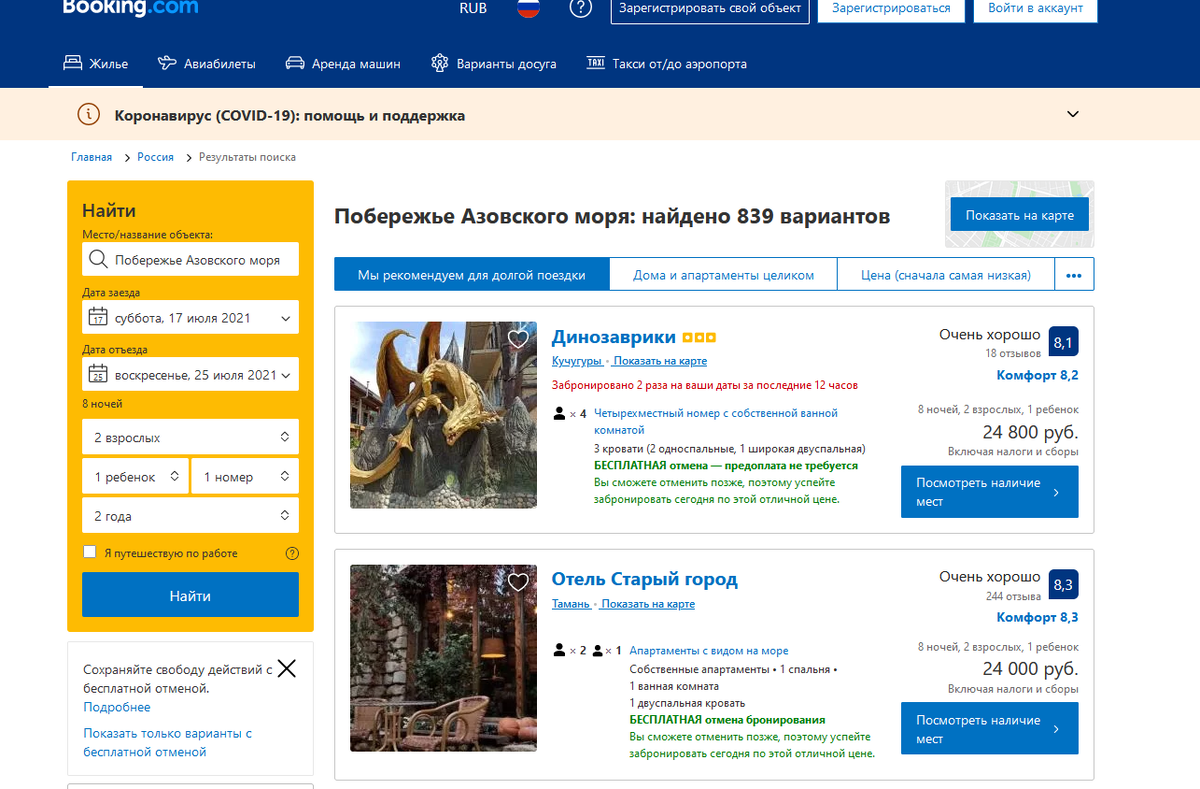Open Четырехместный номер room link
Image resolution: width=1200 pixels, height=789 pixels.
click(x=716, y=421)
